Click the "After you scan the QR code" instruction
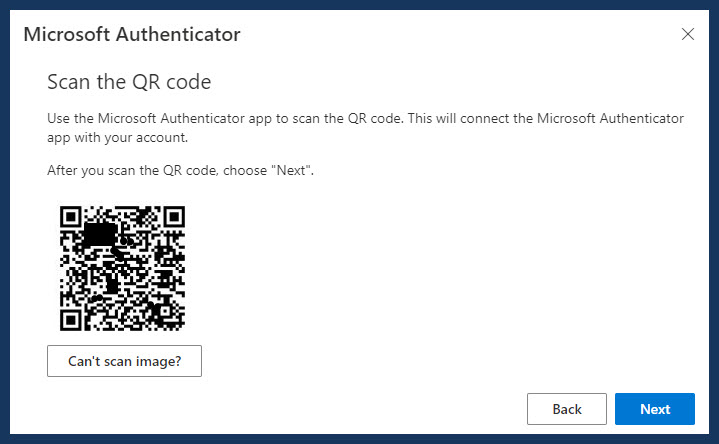 180,170
